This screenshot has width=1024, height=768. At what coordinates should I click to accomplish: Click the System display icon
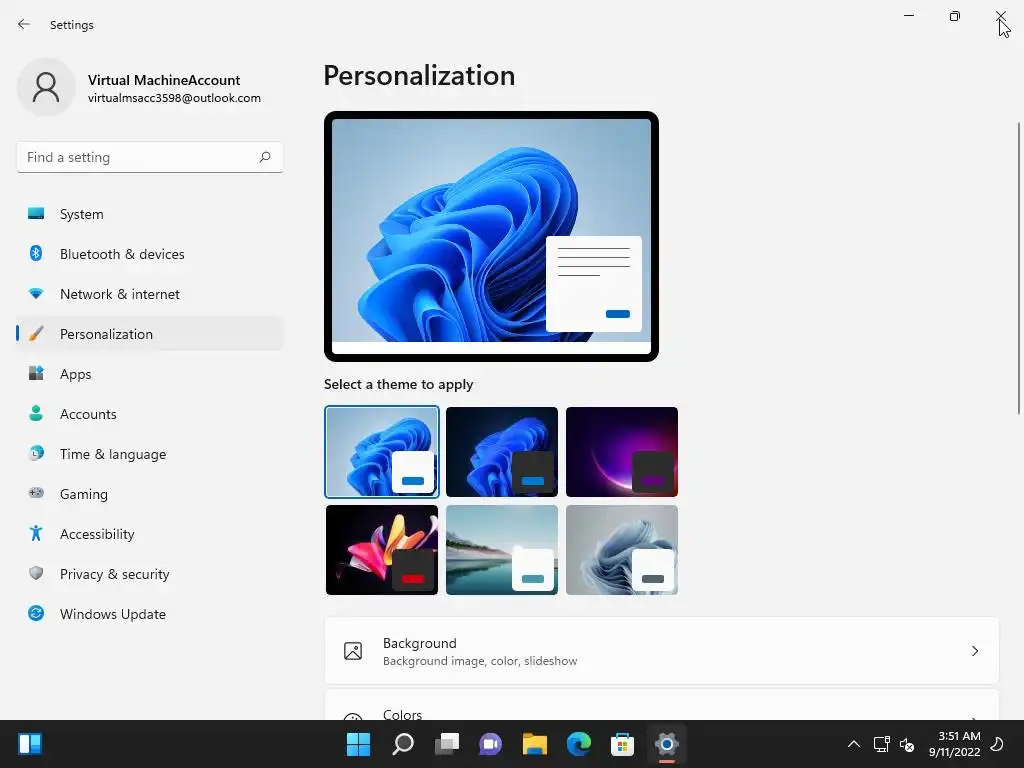[36, 214]
